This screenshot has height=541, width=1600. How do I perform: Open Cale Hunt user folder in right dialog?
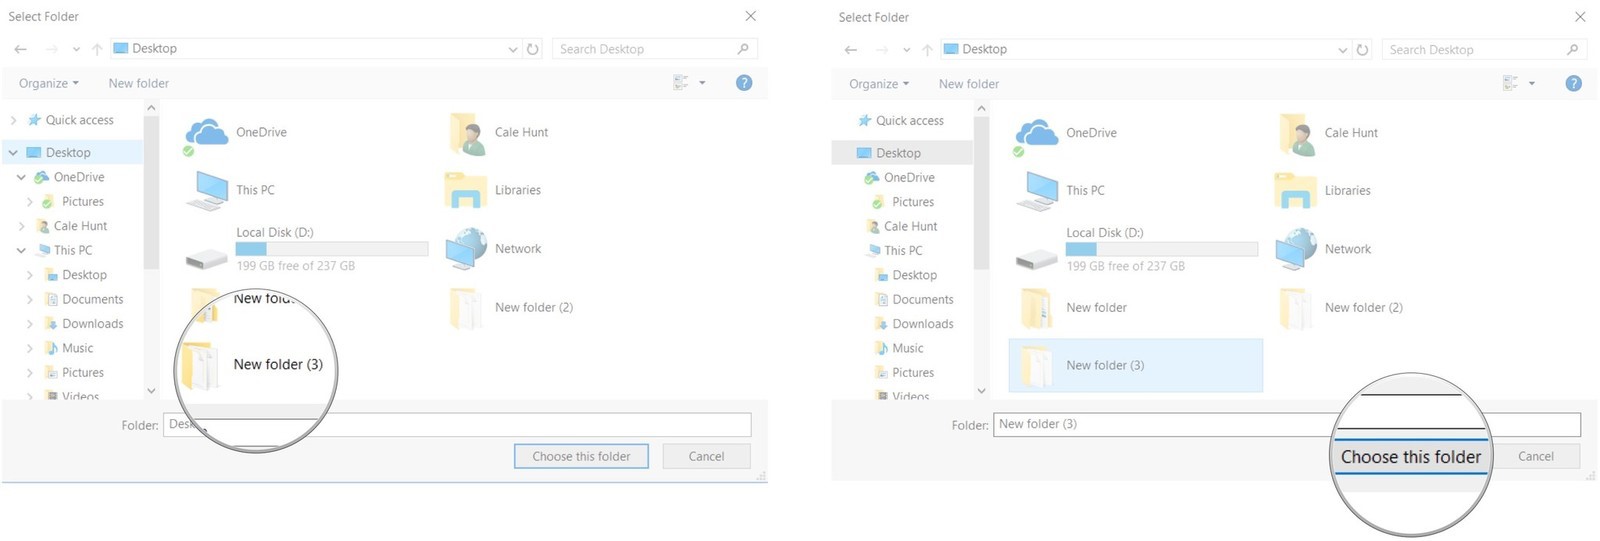click(x=1298, y=134)
